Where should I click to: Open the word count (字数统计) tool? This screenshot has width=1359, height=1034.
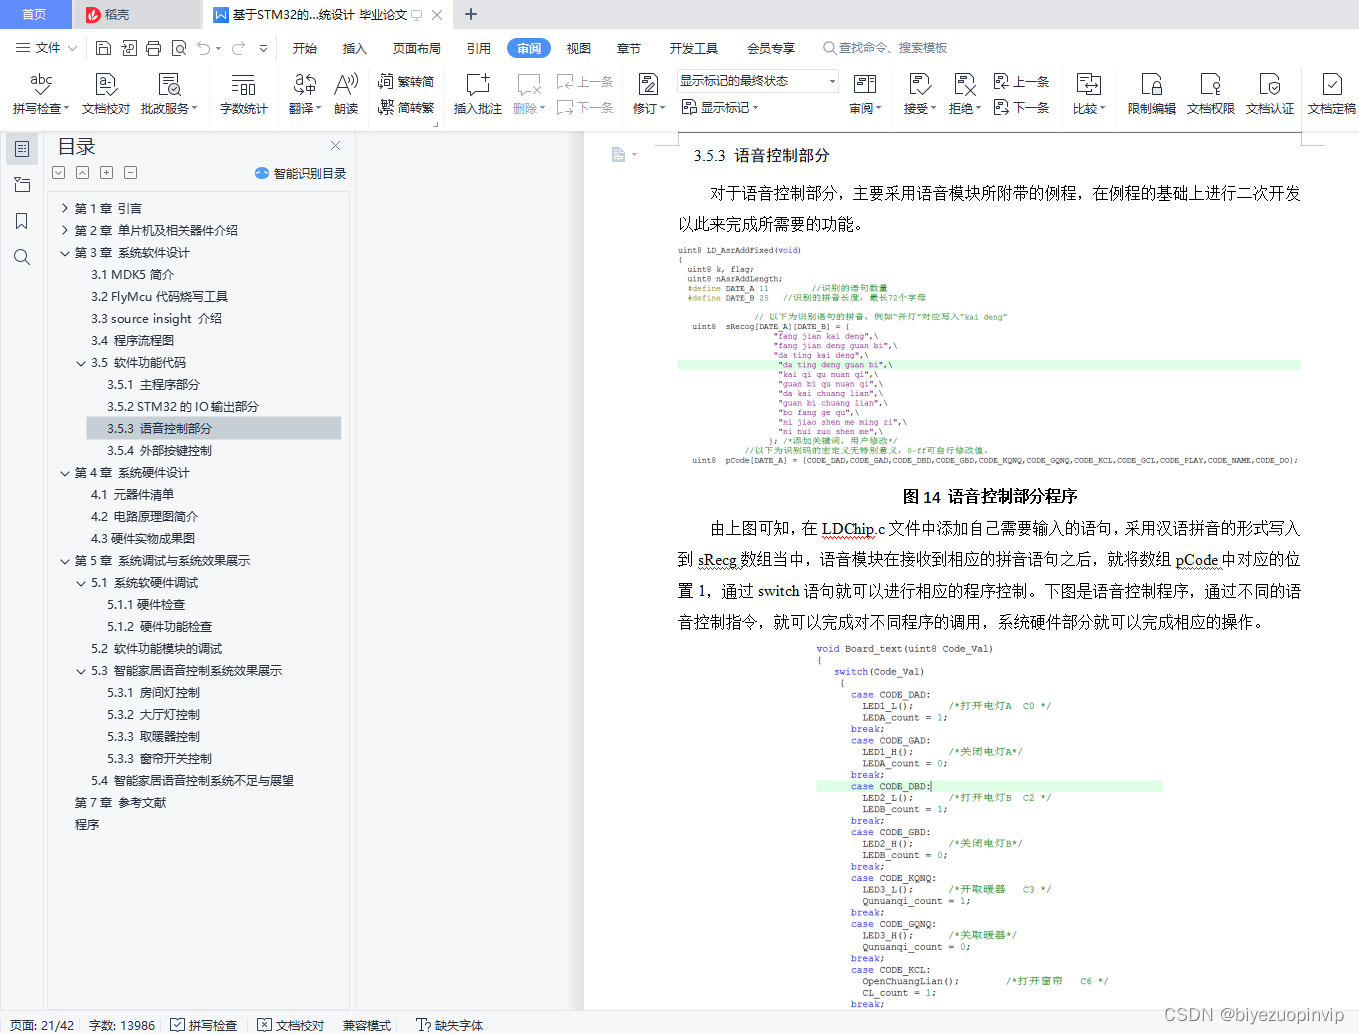click(243, 94)
